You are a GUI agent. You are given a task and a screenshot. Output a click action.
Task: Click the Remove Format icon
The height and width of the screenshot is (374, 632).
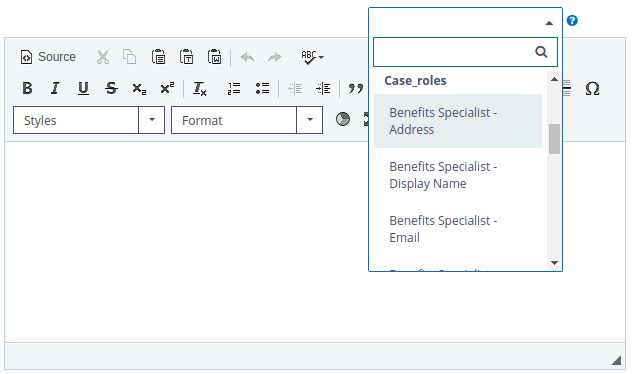pyautogui.click(x=200, y=88)
